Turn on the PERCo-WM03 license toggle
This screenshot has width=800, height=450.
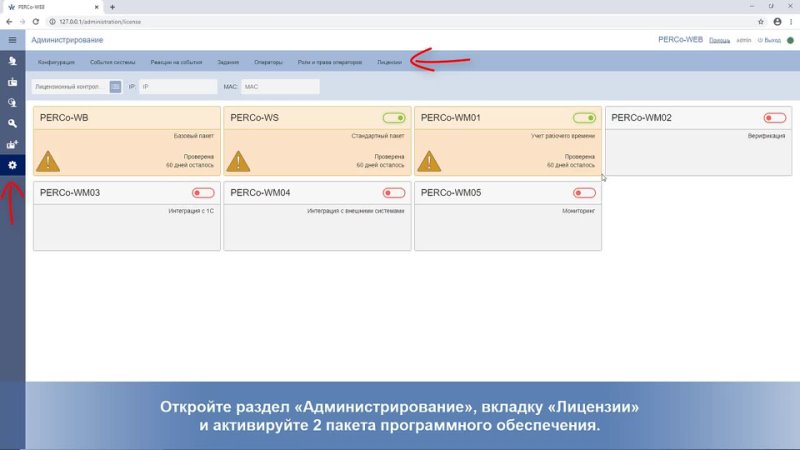tap(203, 193)
